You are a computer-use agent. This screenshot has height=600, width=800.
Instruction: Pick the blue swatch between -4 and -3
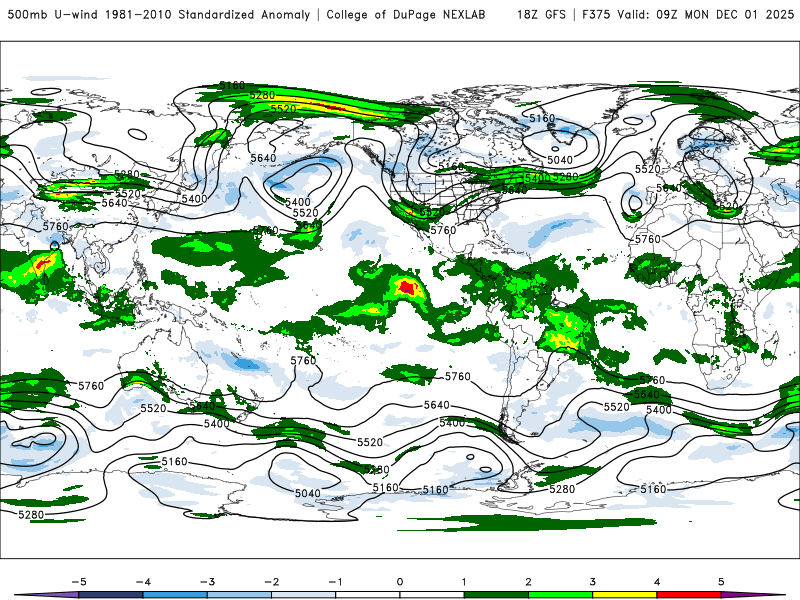click(x=175, y=595)
